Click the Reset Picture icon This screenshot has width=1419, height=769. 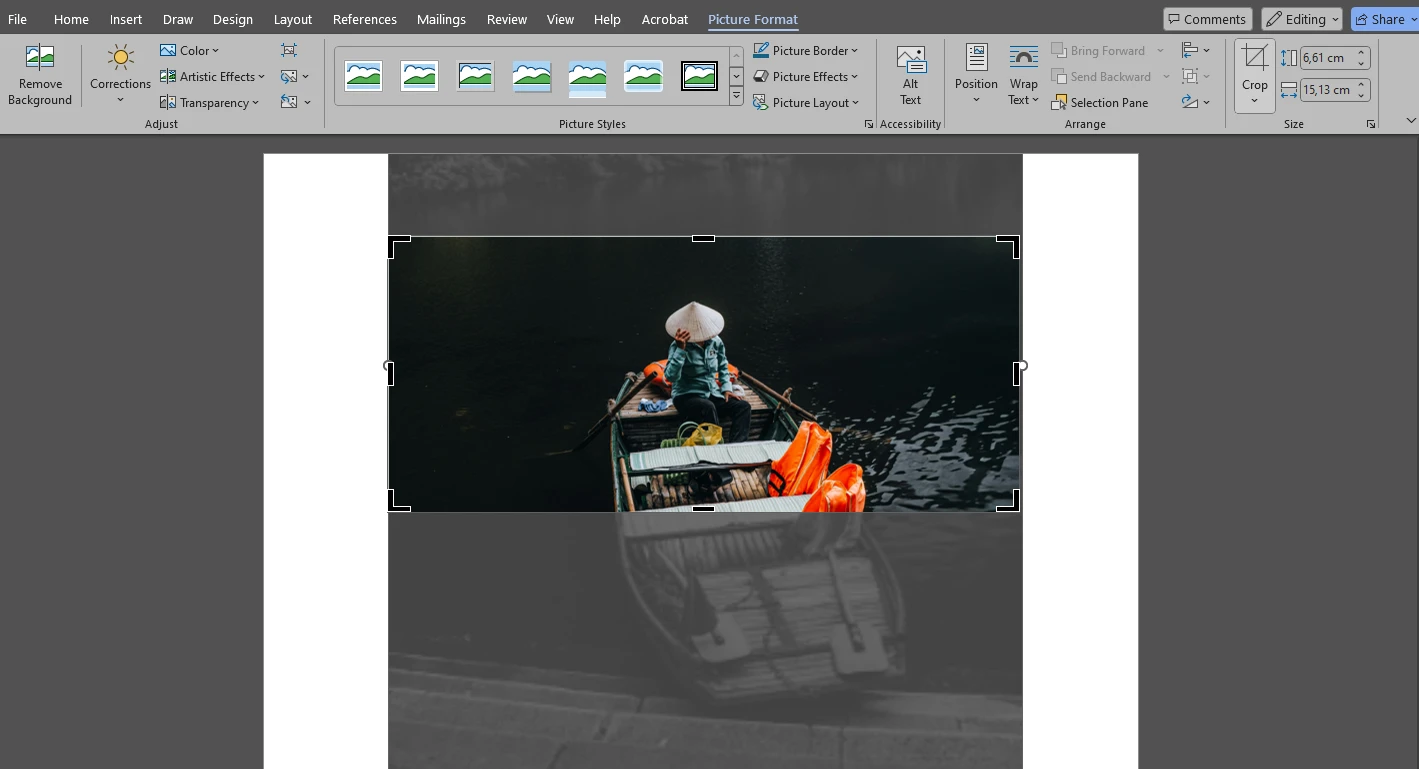[289, 102]
